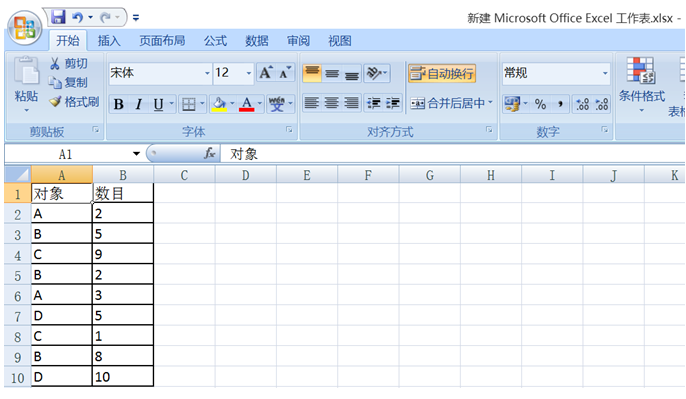686x399 pixels.
Task: Align text right
Action: coord(351,103)
